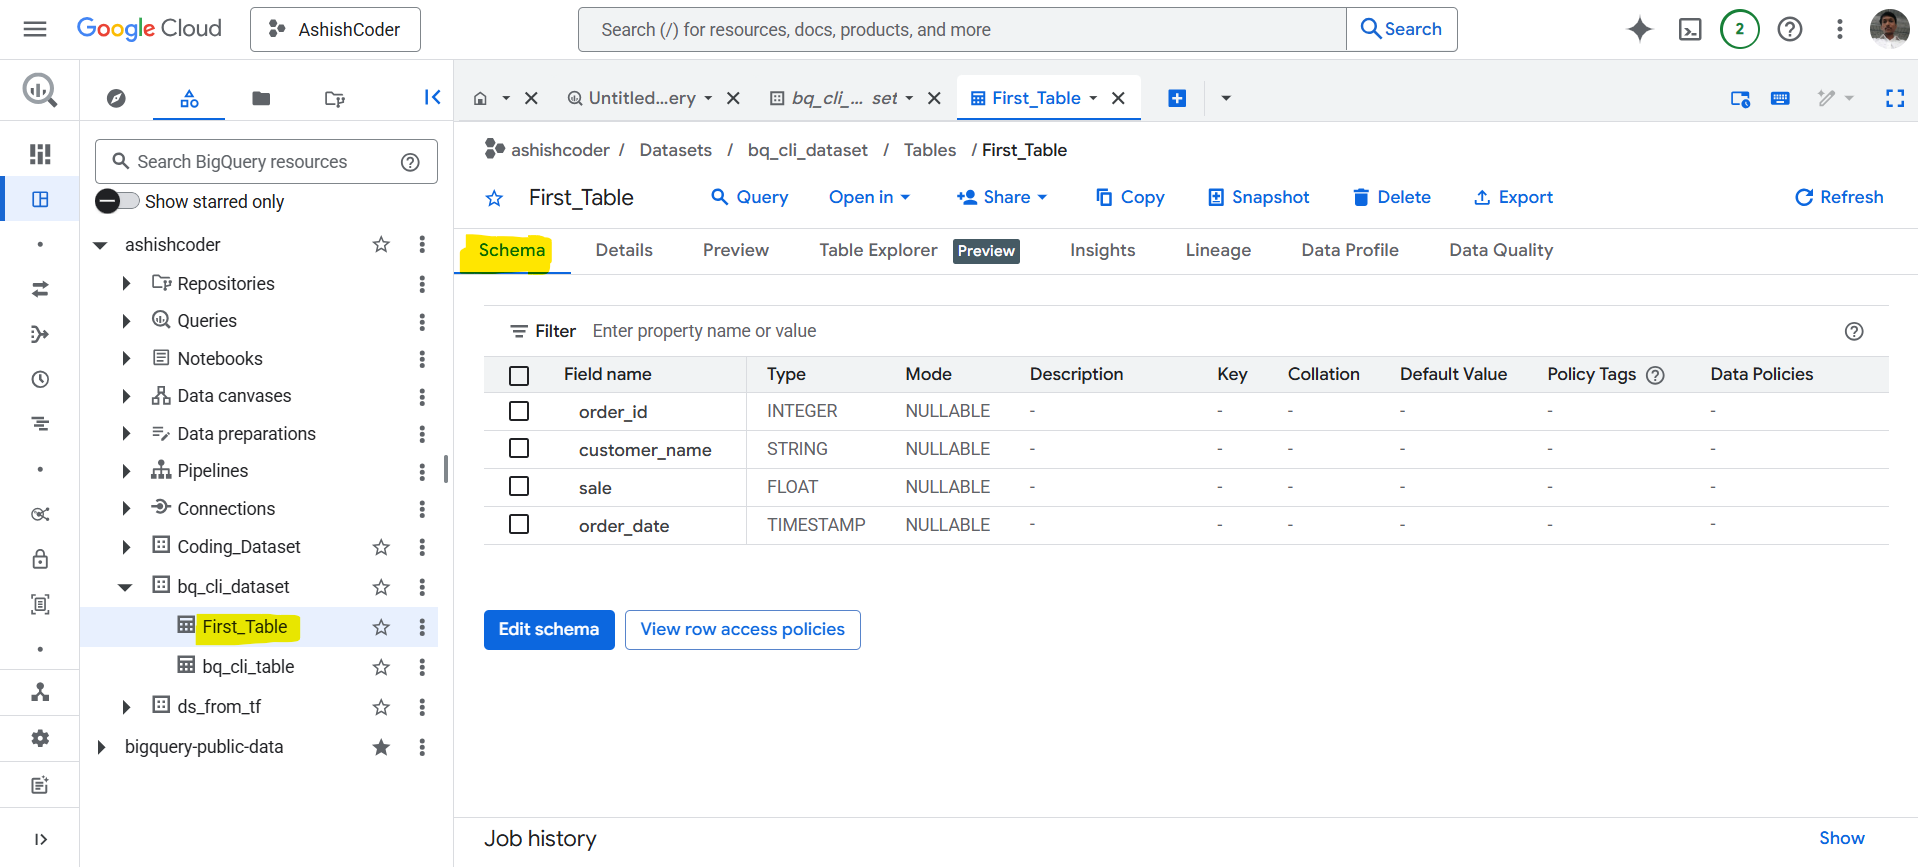Screen dimensions: 1918x867
Task: Activate Cloud Shell terminal icon
Action: 1690,29
